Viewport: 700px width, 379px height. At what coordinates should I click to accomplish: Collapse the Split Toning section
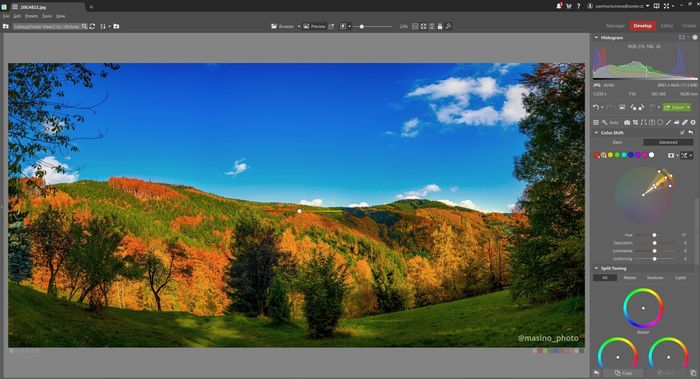click(x=596, y=268)
